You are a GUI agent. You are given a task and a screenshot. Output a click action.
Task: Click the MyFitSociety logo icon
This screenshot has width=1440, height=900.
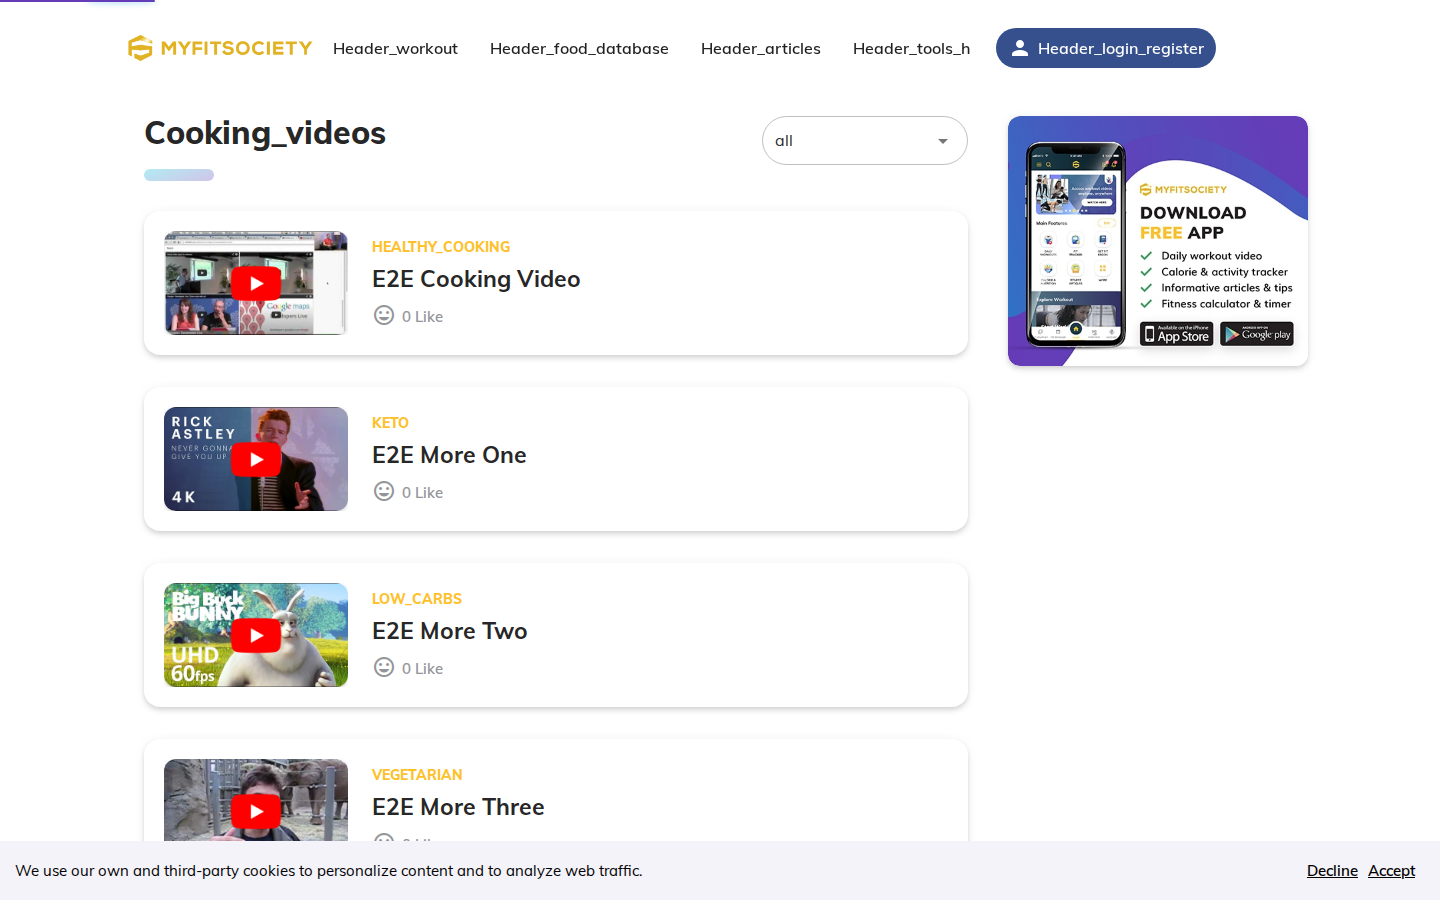(140, 48)
